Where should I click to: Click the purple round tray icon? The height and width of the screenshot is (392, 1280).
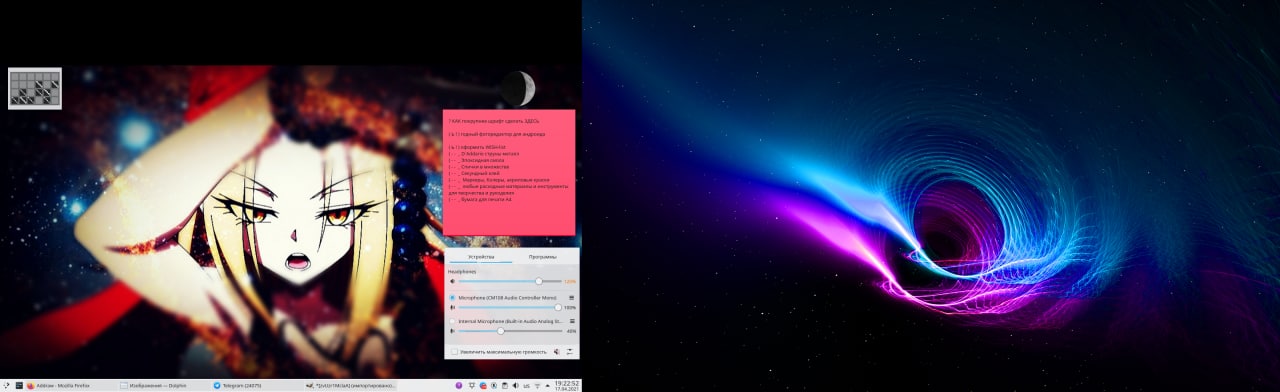click(459, 385)
